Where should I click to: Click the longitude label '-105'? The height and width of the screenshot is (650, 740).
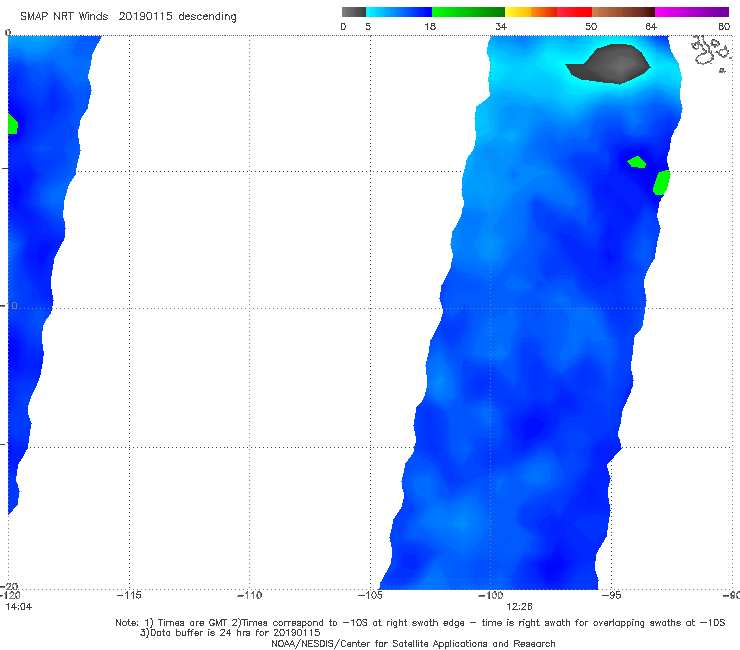(370, 595)
